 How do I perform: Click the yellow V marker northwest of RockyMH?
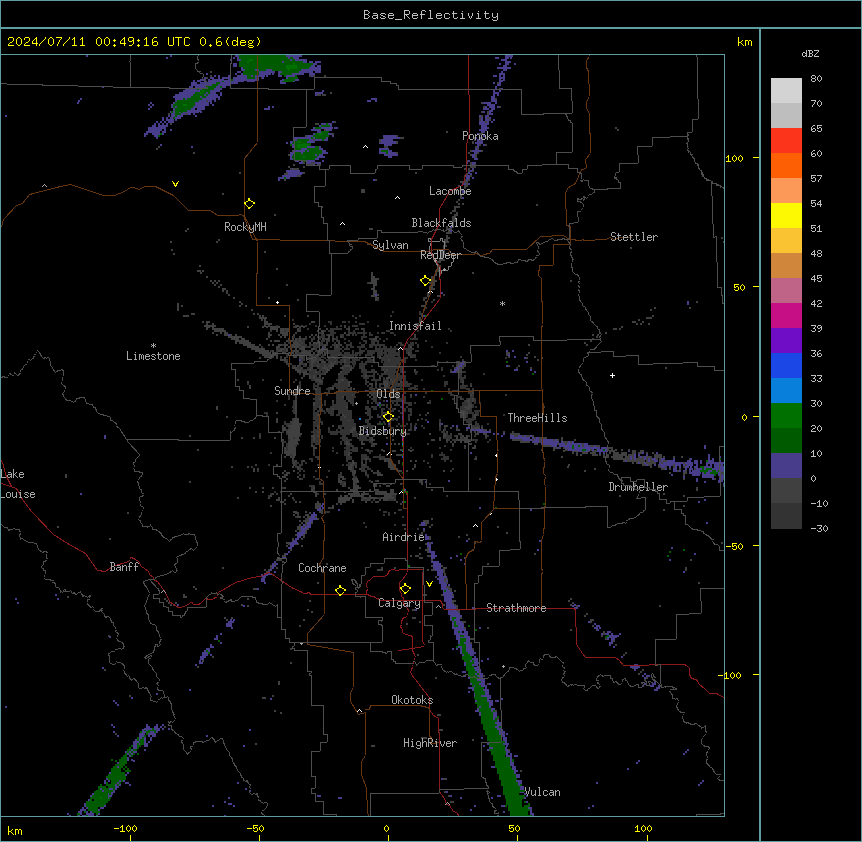[175, 184]
